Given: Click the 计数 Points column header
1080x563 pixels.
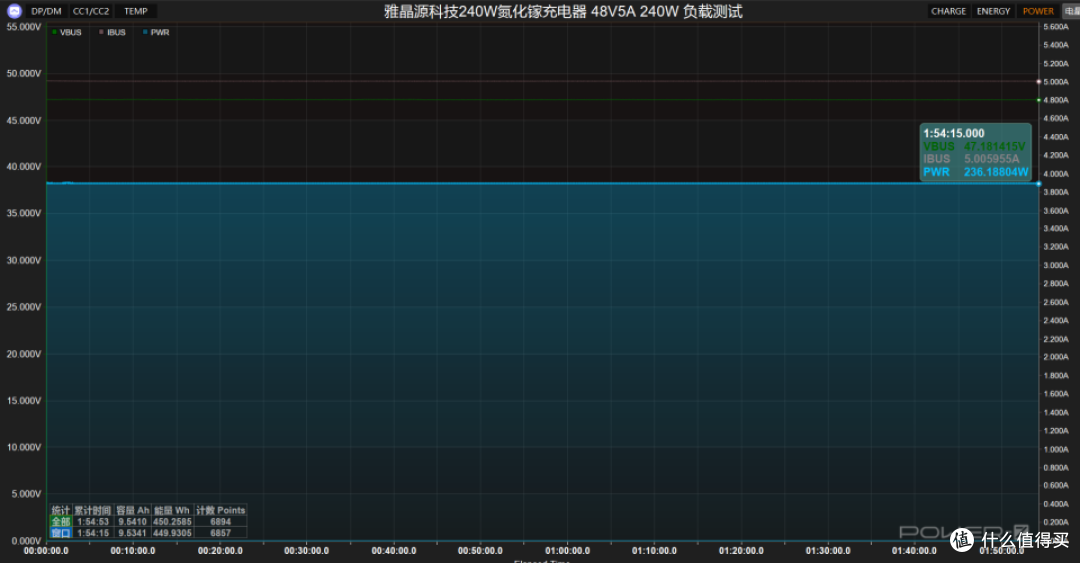Looking at the screenshot, I should tap(220, 511).
